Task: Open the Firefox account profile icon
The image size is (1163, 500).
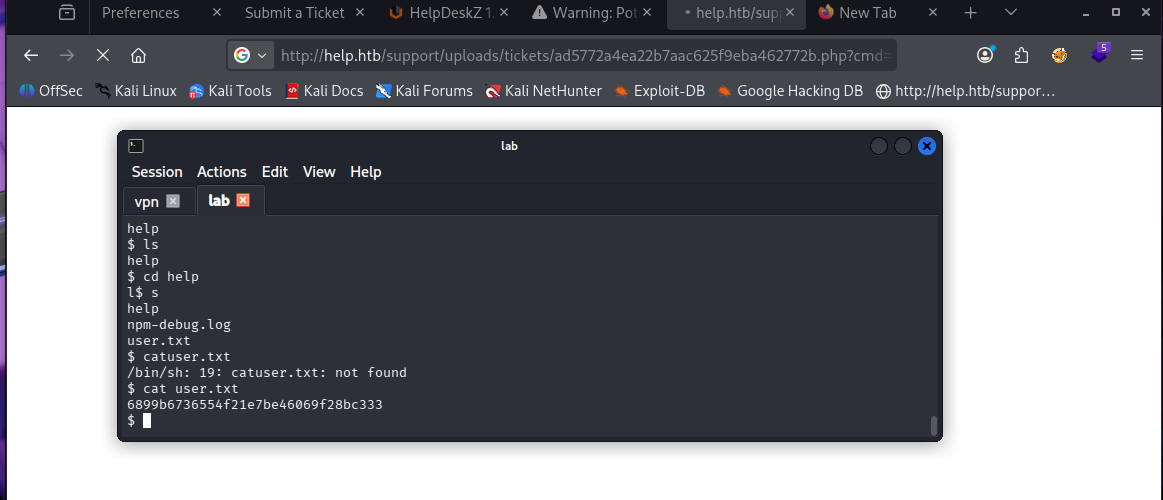Action: coord(986,55)
